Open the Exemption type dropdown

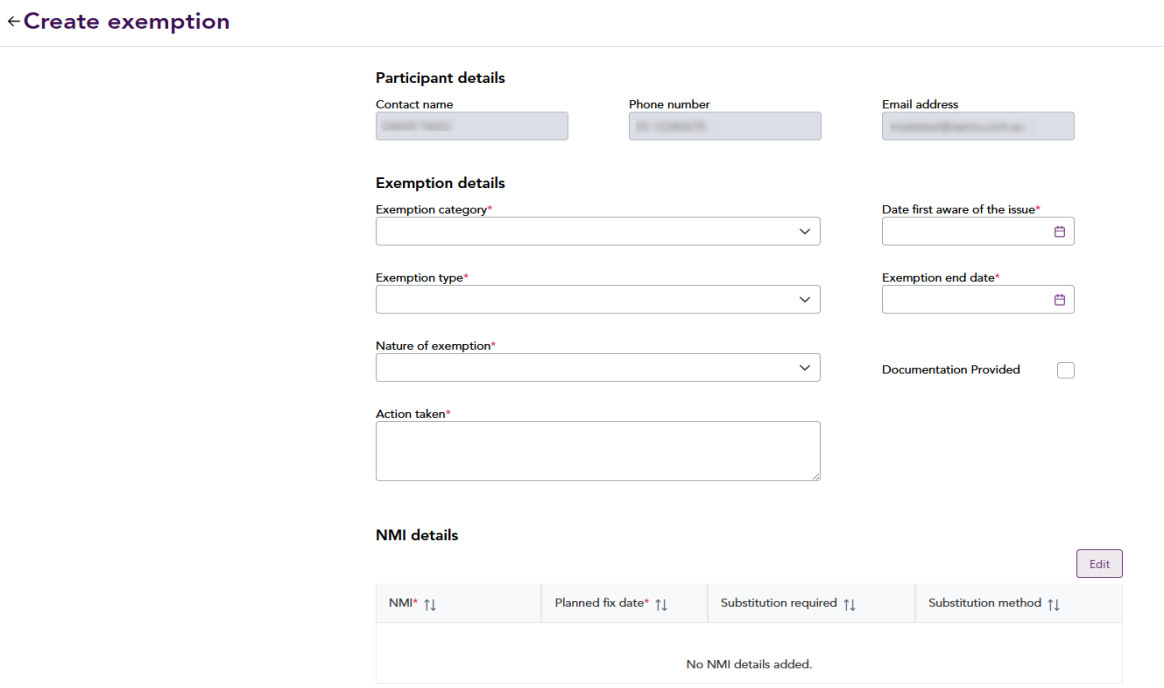point(804,300)
